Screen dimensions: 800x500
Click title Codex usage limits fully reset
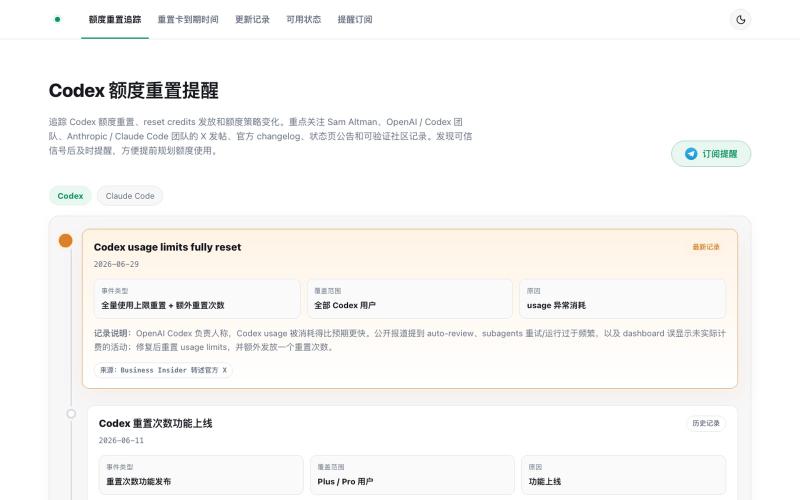(x=167, y=247)
